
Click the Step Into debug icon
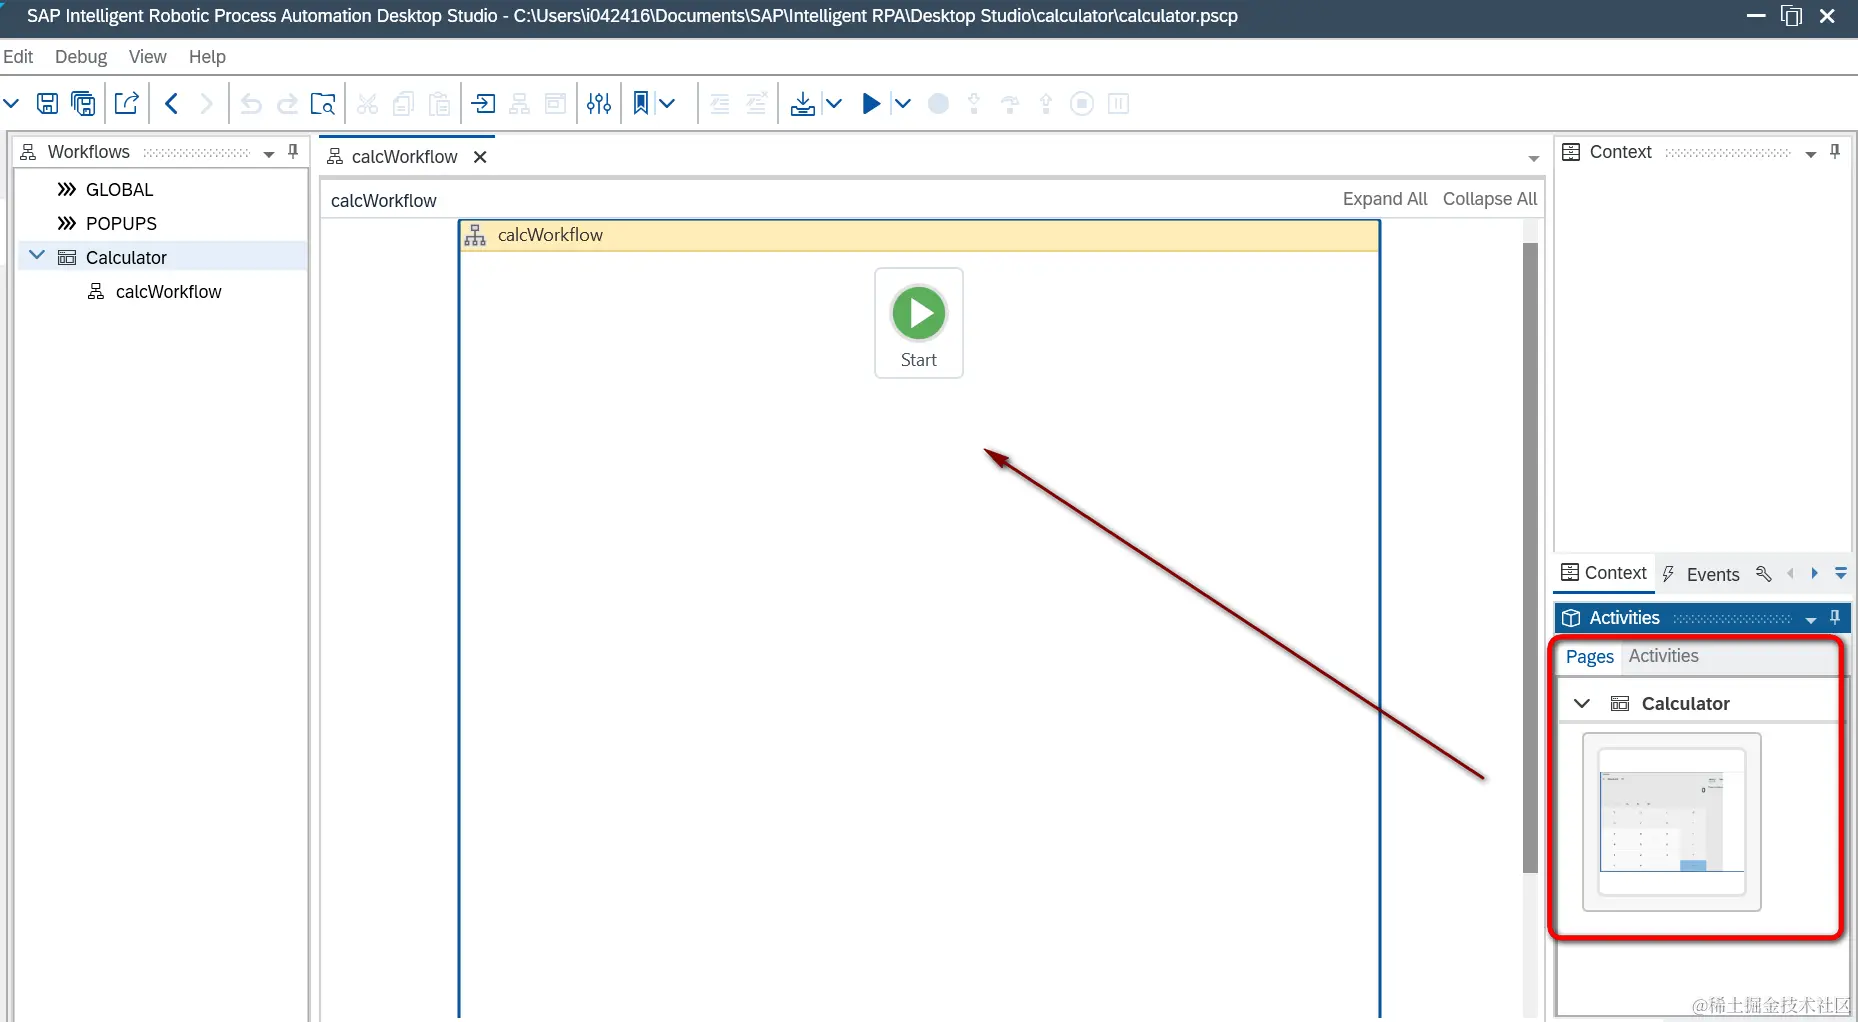pos(974,104)
